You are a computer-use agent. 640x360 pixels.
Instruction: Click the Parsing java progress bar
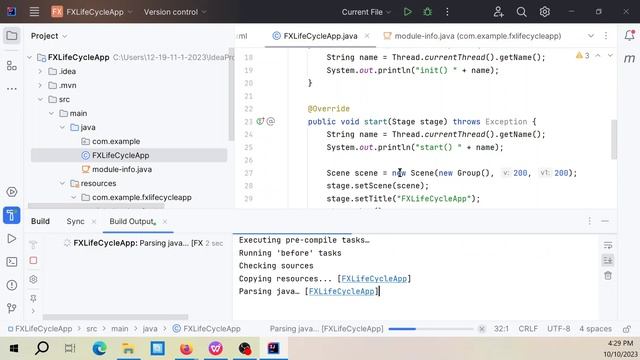(431, 329)
